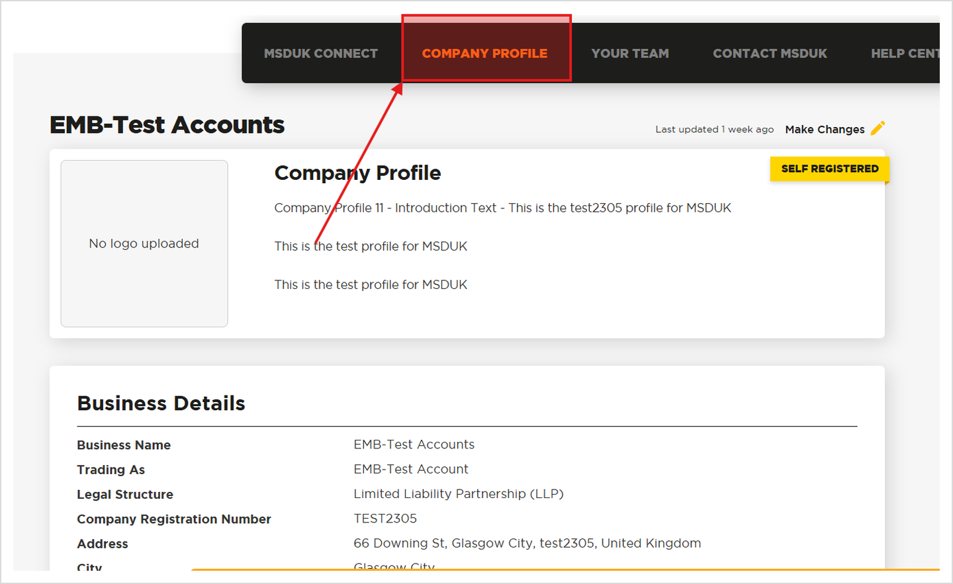Select the Trading As label
Image resolution: width=953 pixels, height=584 pixels.
[x=111, y=470]
